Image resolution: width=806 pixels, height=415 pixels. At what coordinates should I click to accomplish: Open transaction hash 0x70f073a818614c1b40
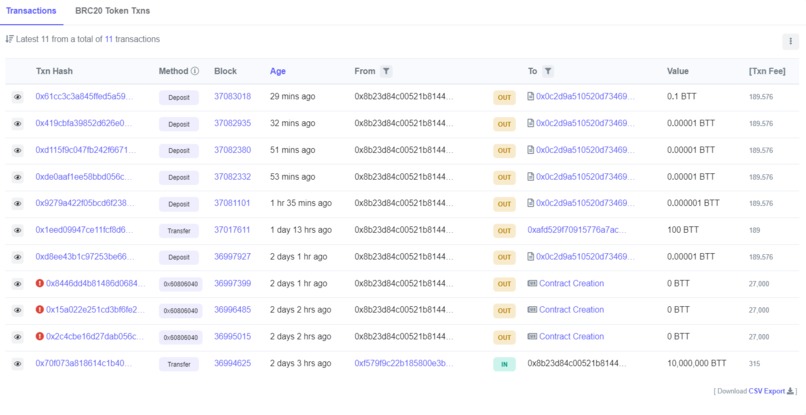(x=84, y=363)
